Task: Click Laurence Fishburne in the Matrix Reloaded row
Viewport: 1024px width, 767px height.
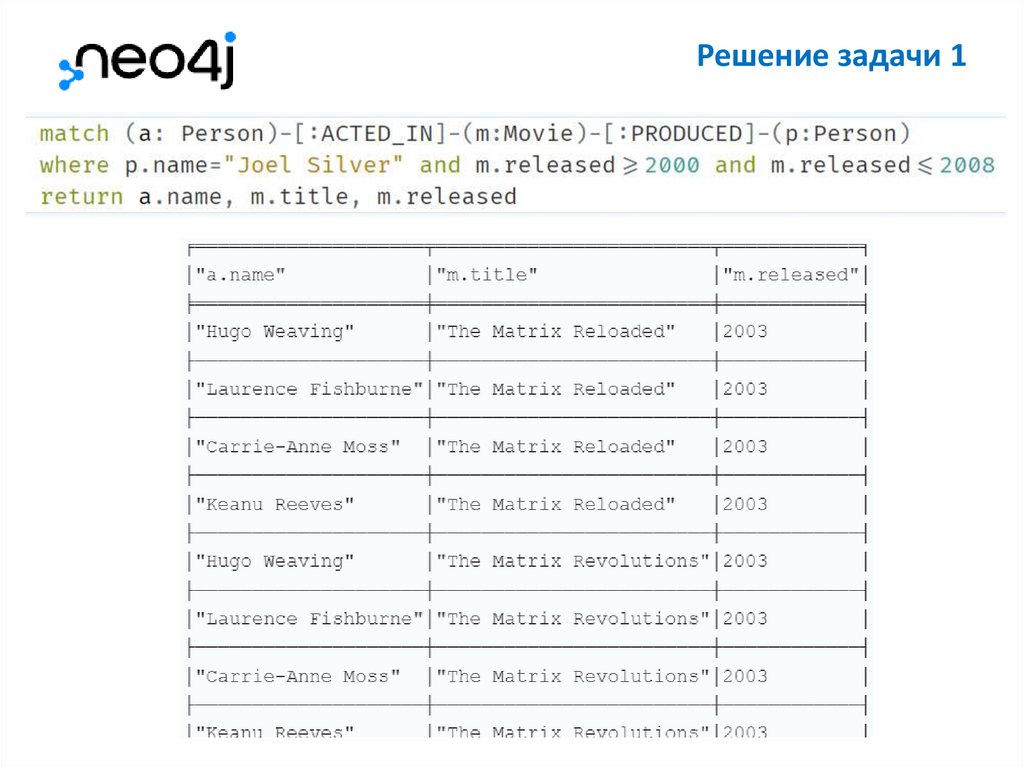Action: [309, 389]
